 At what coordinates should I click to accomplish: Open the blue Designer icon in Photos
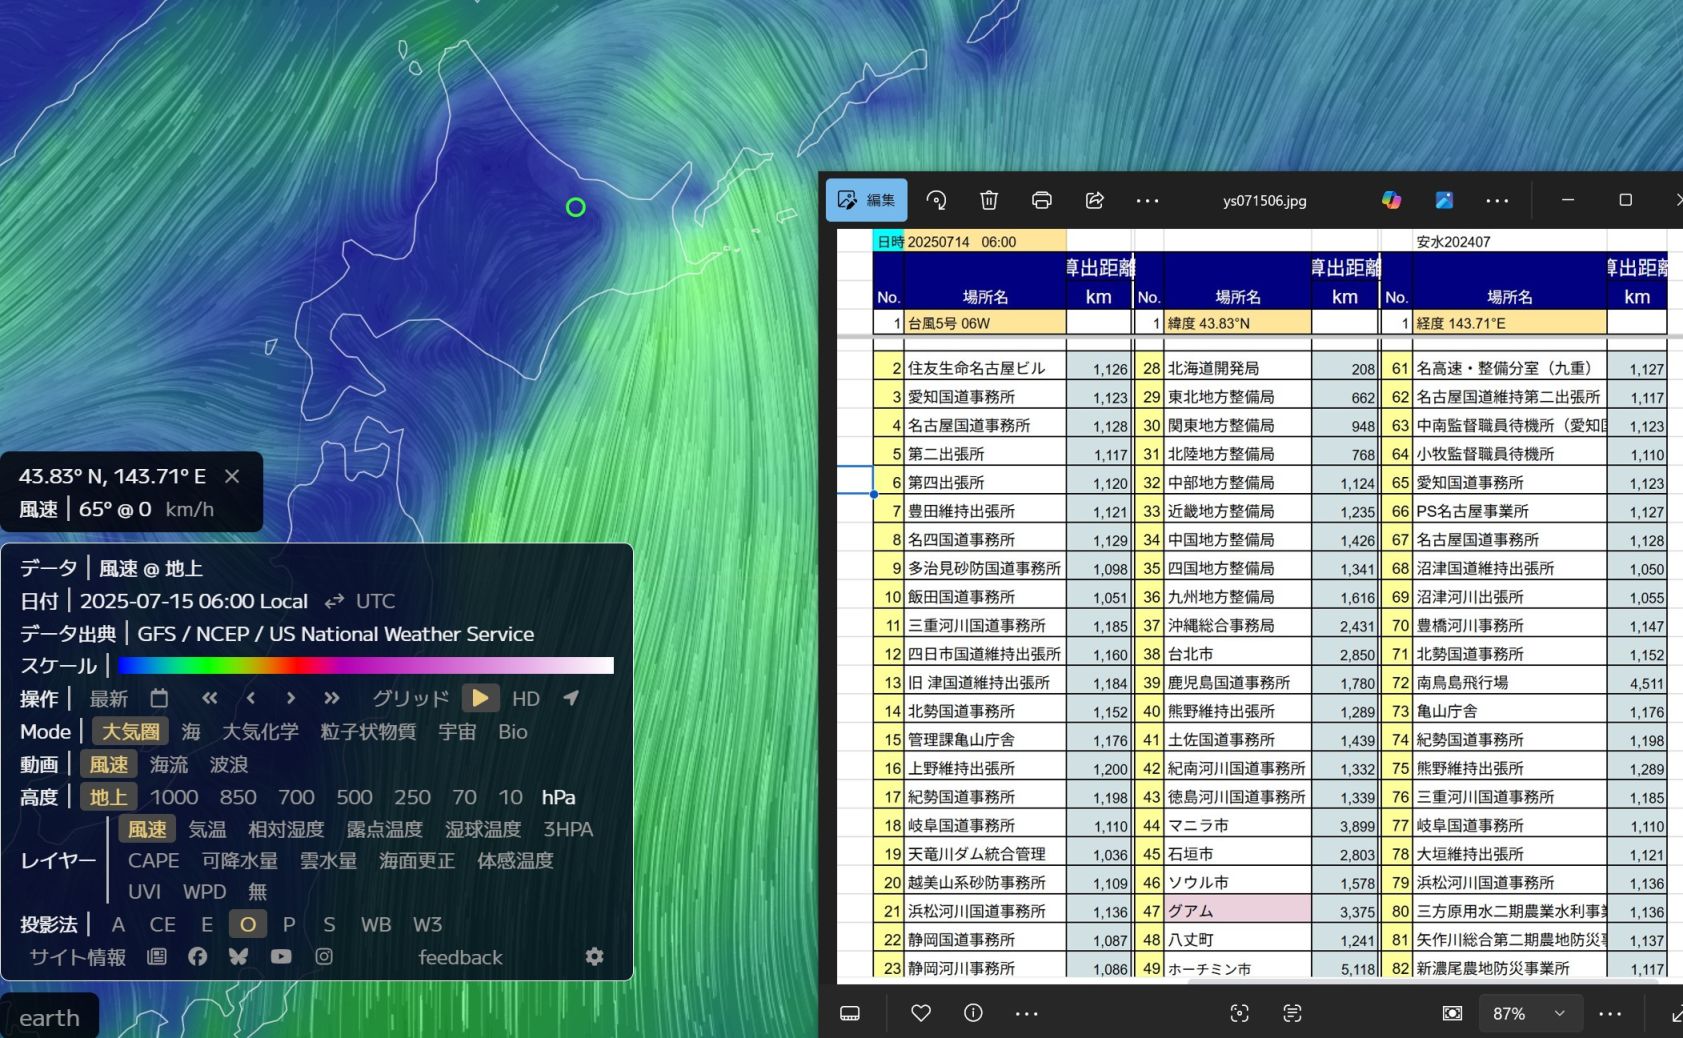1444,200
